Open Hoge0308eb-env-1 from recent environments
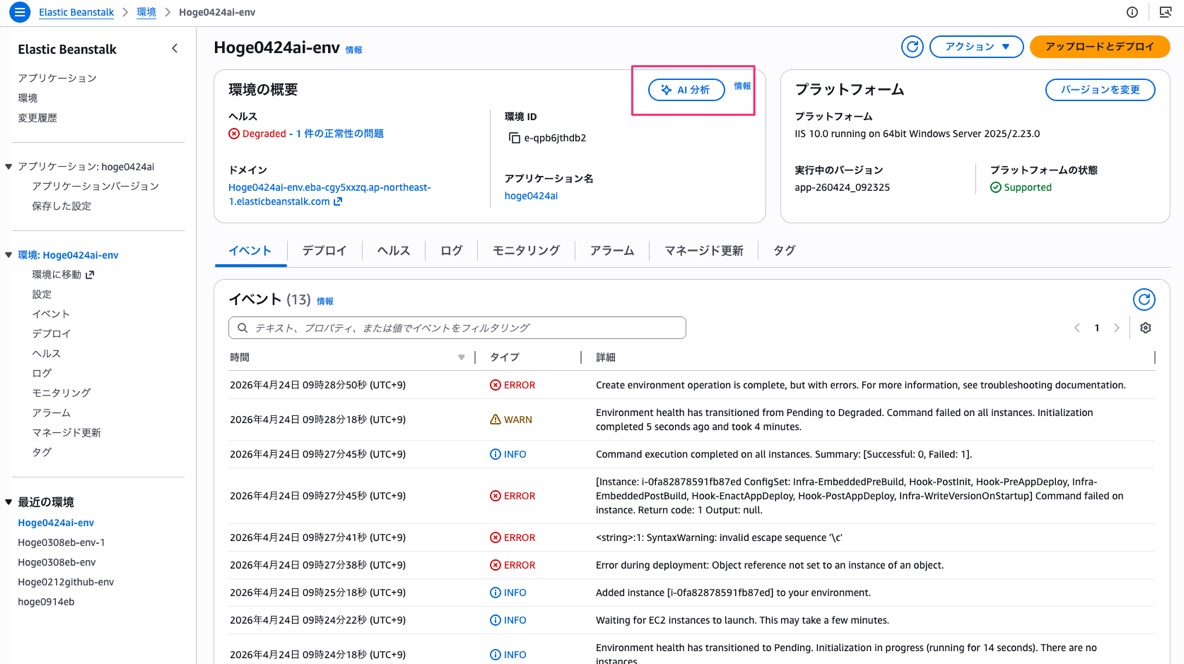 tap(61, 543)
